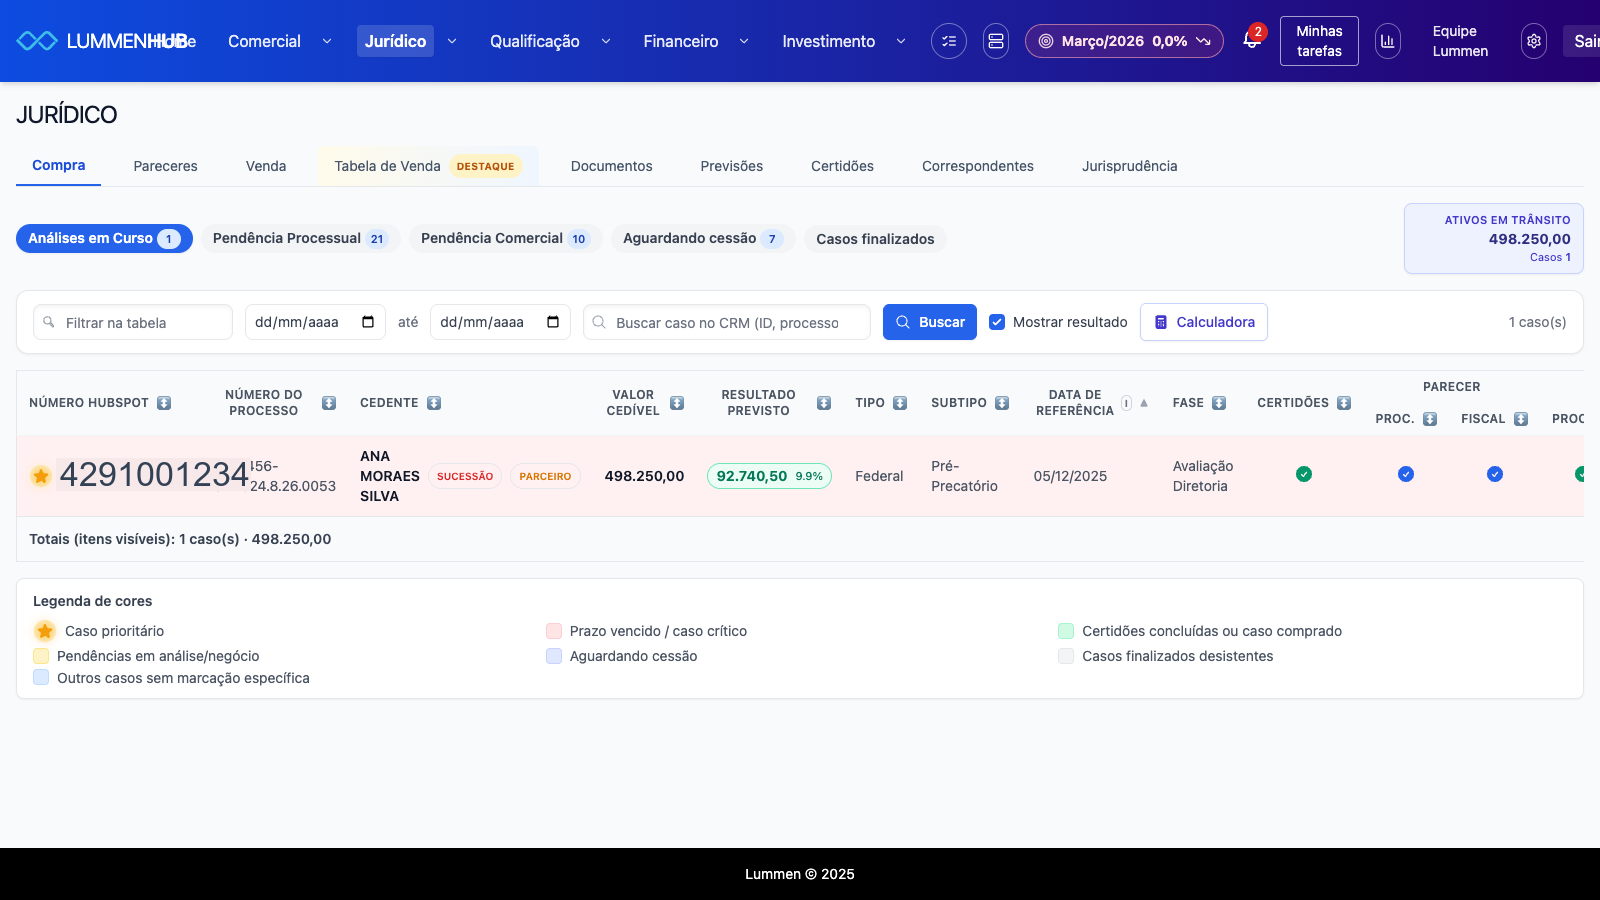The image size is (1600, 900).
Task: Toggle the Mostrar resultado checkbox
Action: click(997, 322)
